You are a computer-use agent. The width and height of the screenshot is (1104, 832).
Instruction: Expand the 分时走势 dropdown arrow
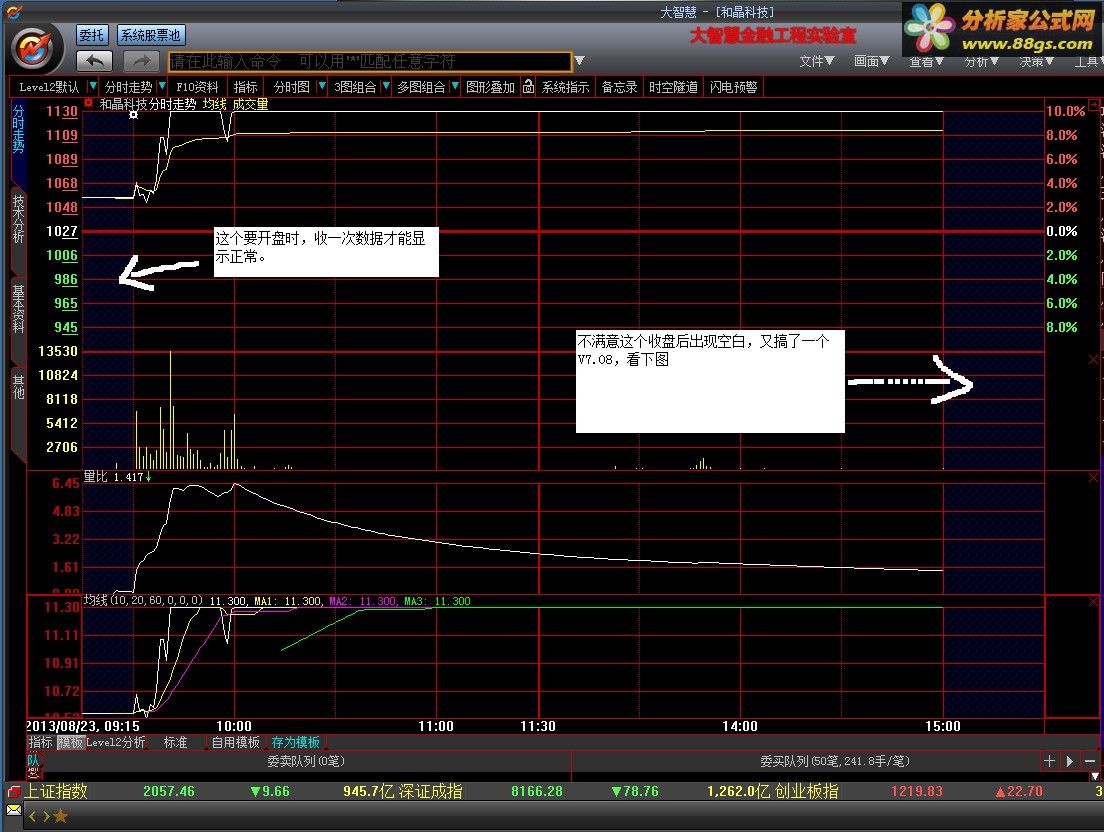point(162,87)
